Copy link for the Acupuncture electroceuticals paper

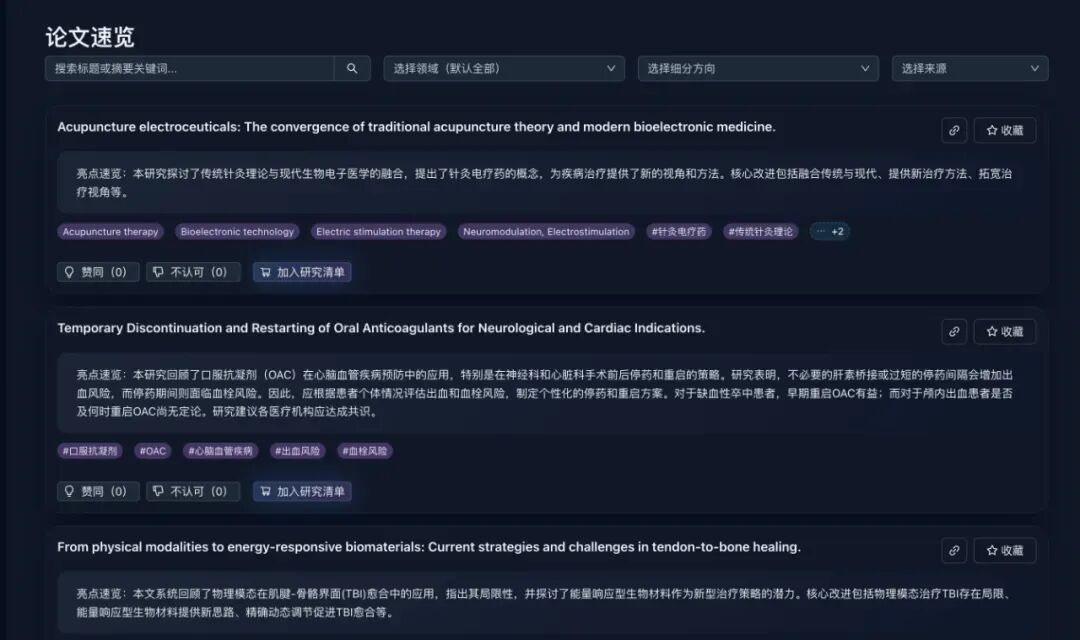click(954, 130)
